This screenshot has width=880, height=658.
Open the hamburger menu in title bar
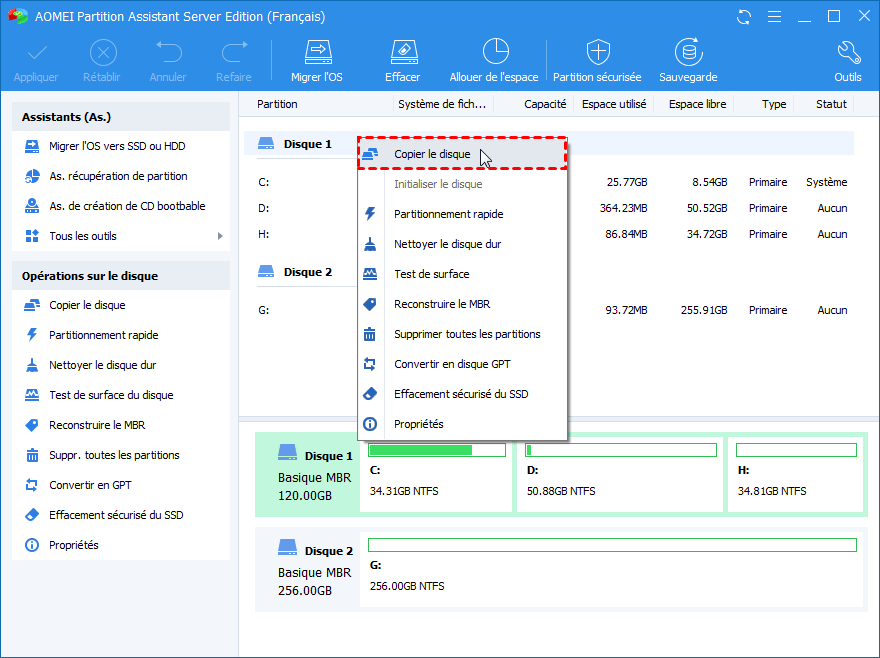pos(774,17)
